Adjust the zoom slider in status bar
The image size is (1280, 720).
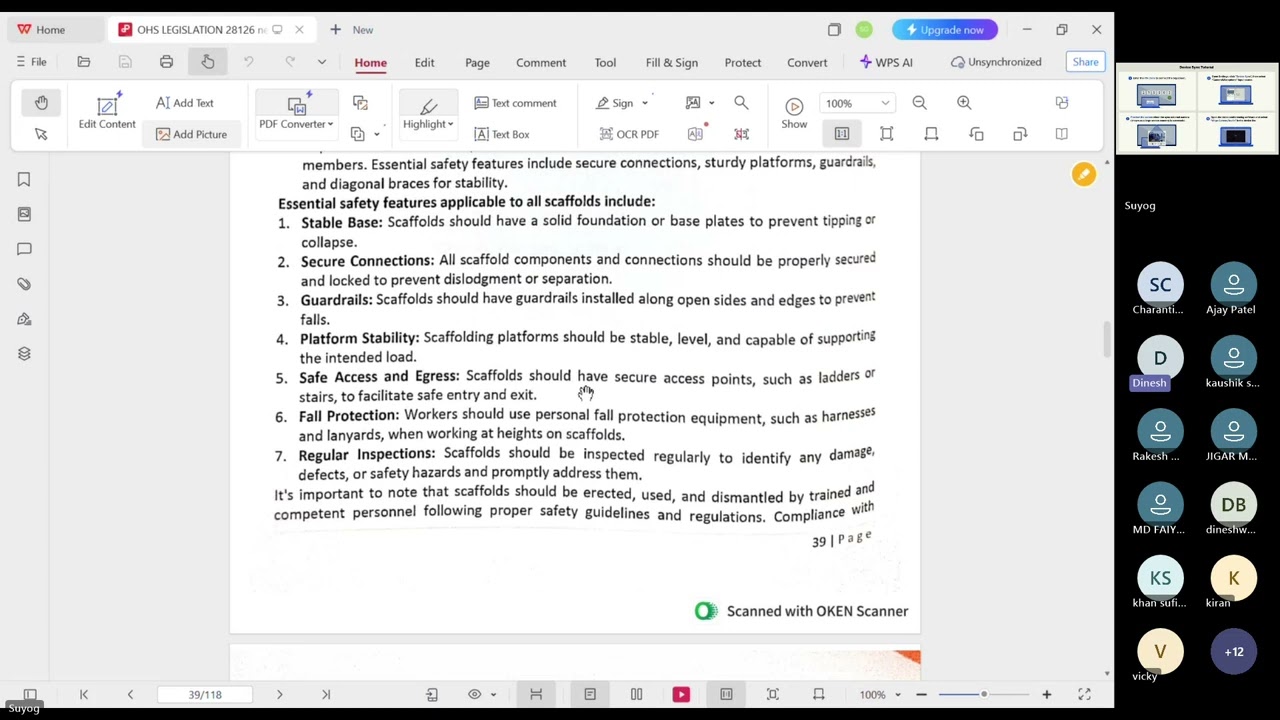point(983,694)
